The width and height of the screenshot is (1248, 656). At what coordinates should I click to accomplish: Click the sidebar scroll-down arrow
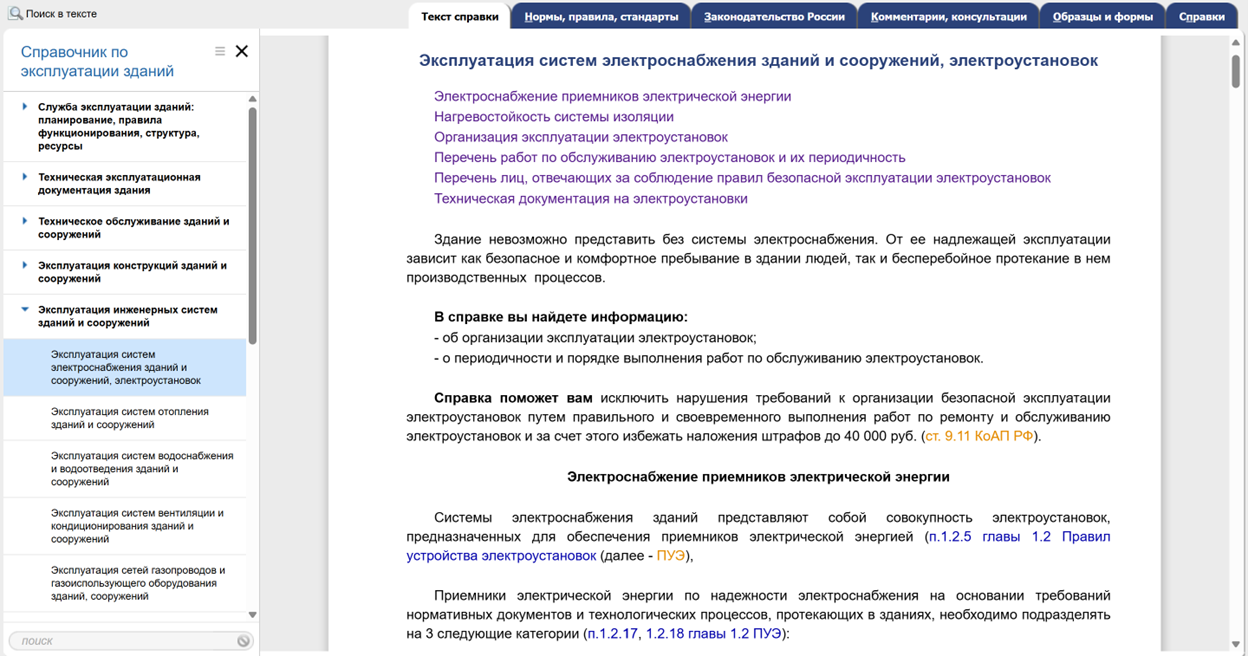click(x=252, y=615)
